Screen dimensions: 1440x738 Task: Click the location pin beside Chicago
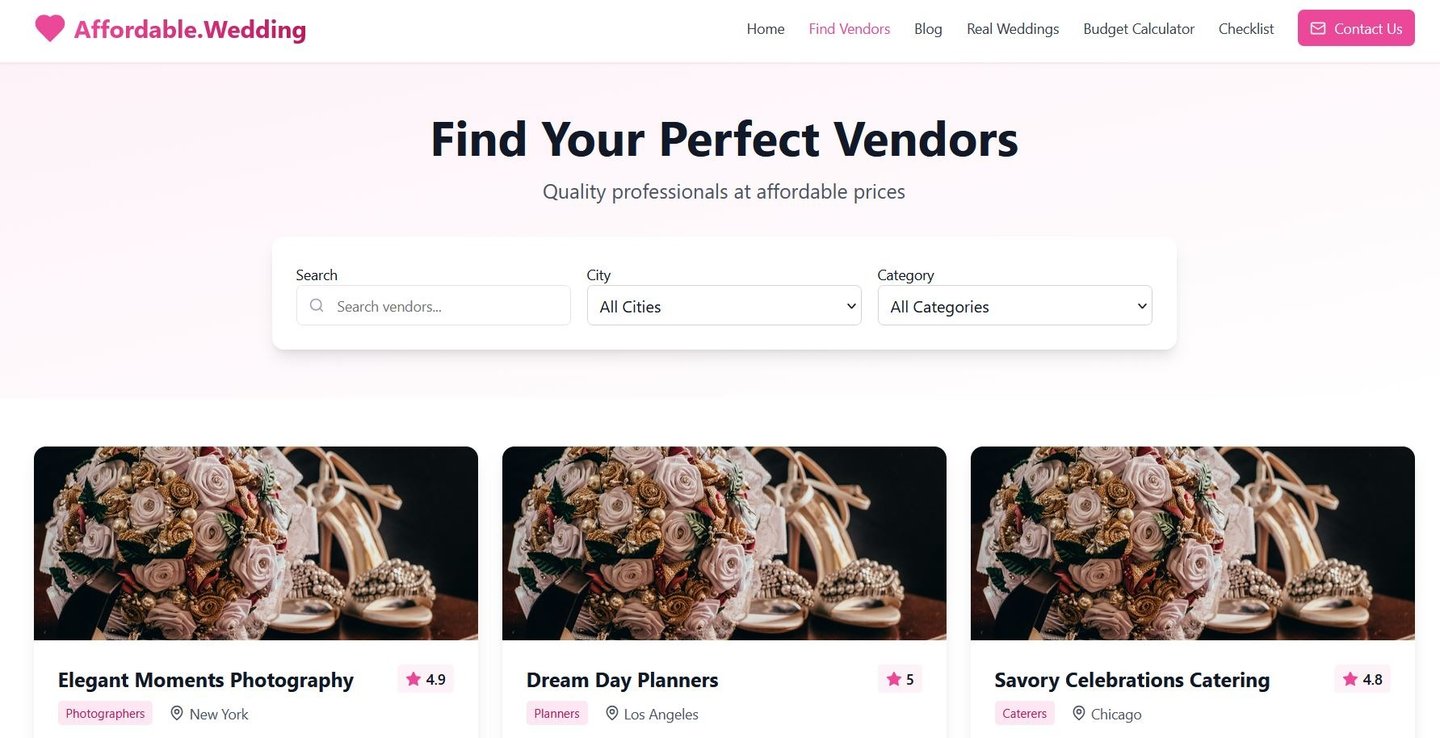[1079, 713]
